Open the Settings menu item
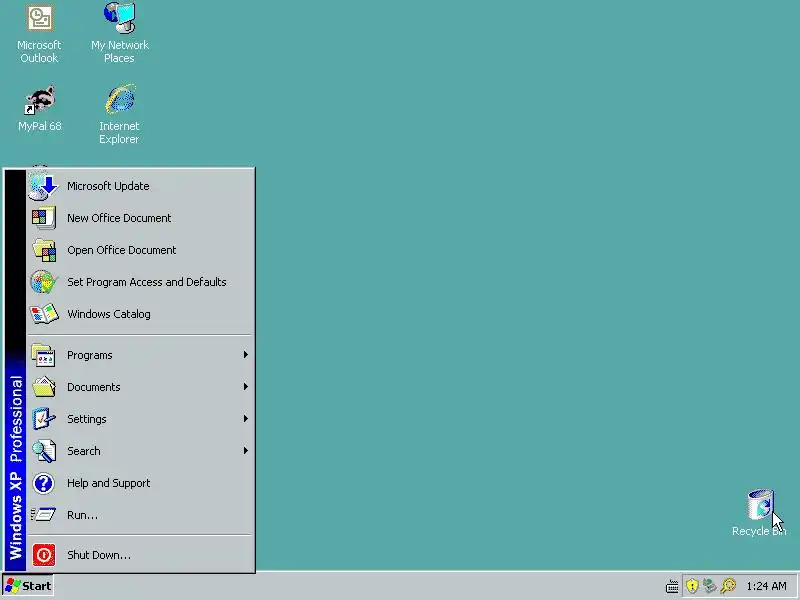 tap(140, 419)
